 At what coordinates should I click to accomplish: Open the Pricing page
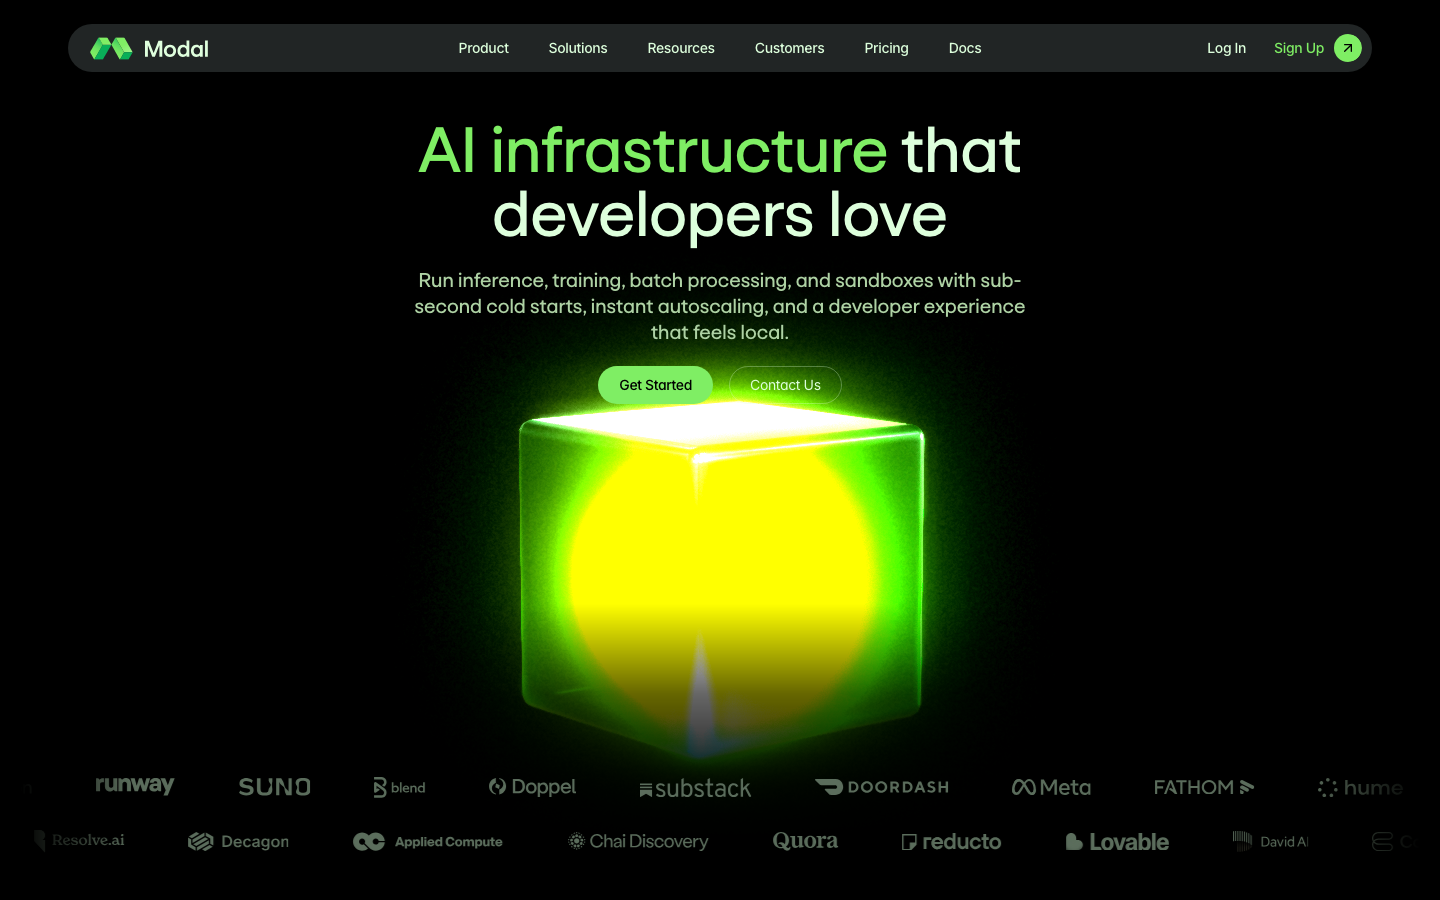click(x=886, y=48)
